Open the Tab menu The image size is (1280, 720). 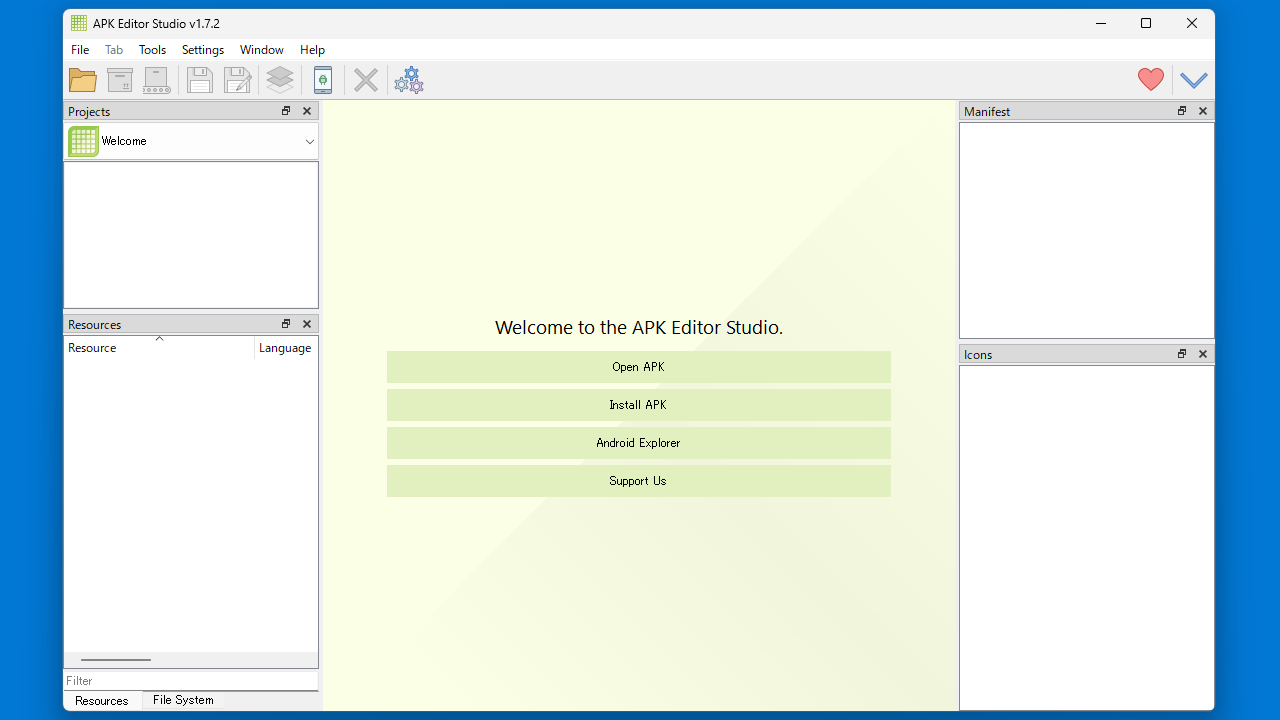coord(114,50)
